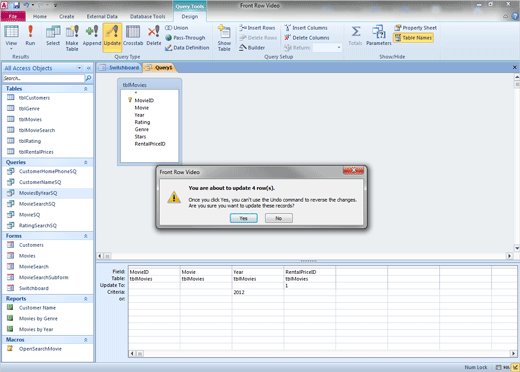Screen dimensions: 520x372
Task: Click the View icon in Results group
Action: [11, 36]
